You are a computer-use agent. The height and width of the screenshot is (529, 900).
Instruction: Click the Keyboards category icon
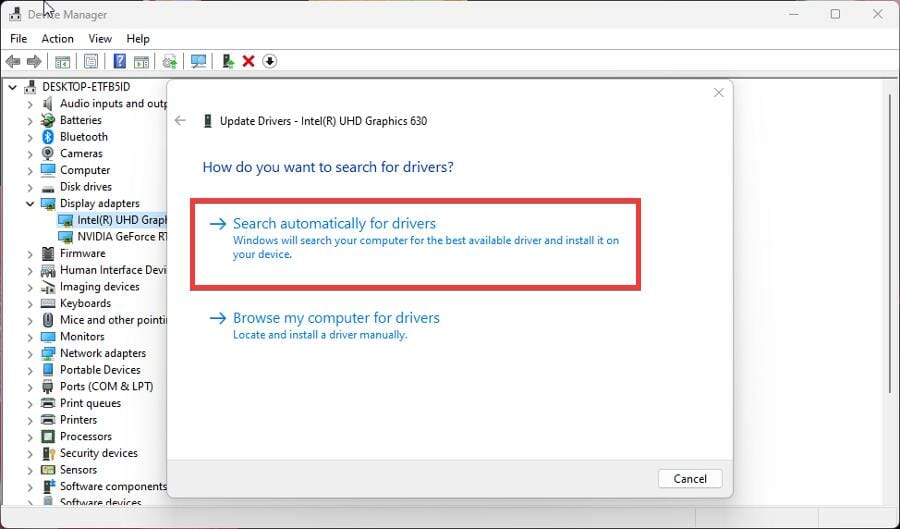[x=48, y=304]
